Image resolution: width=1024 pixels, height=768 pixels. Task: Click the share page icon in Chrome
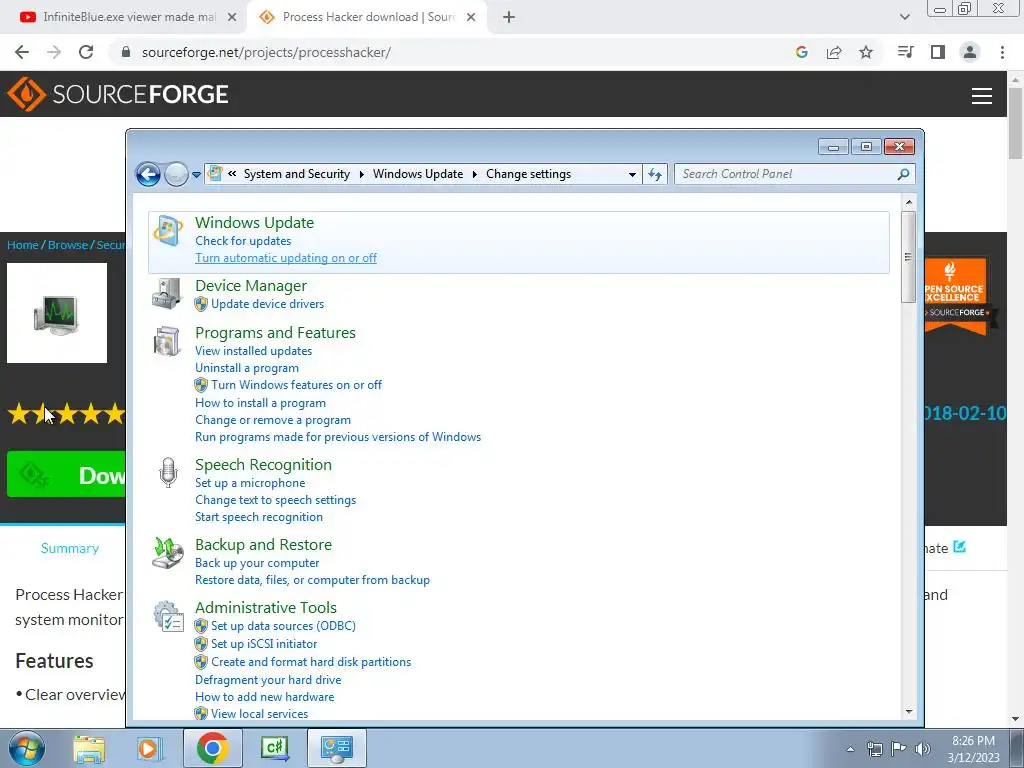834,52
